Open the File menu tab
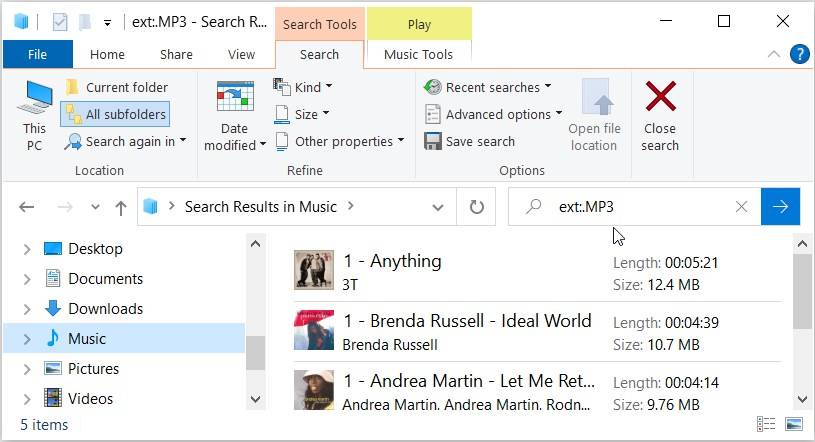This screenshot has height=442, width=815. point(37,54)
